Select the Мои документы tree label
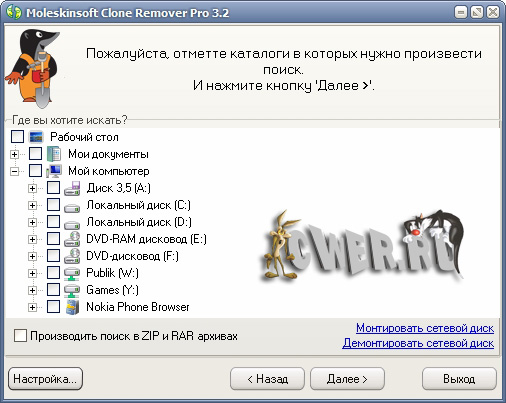Image resolution: width=506 pixels, height=403 pixels. tap(108, 154)
